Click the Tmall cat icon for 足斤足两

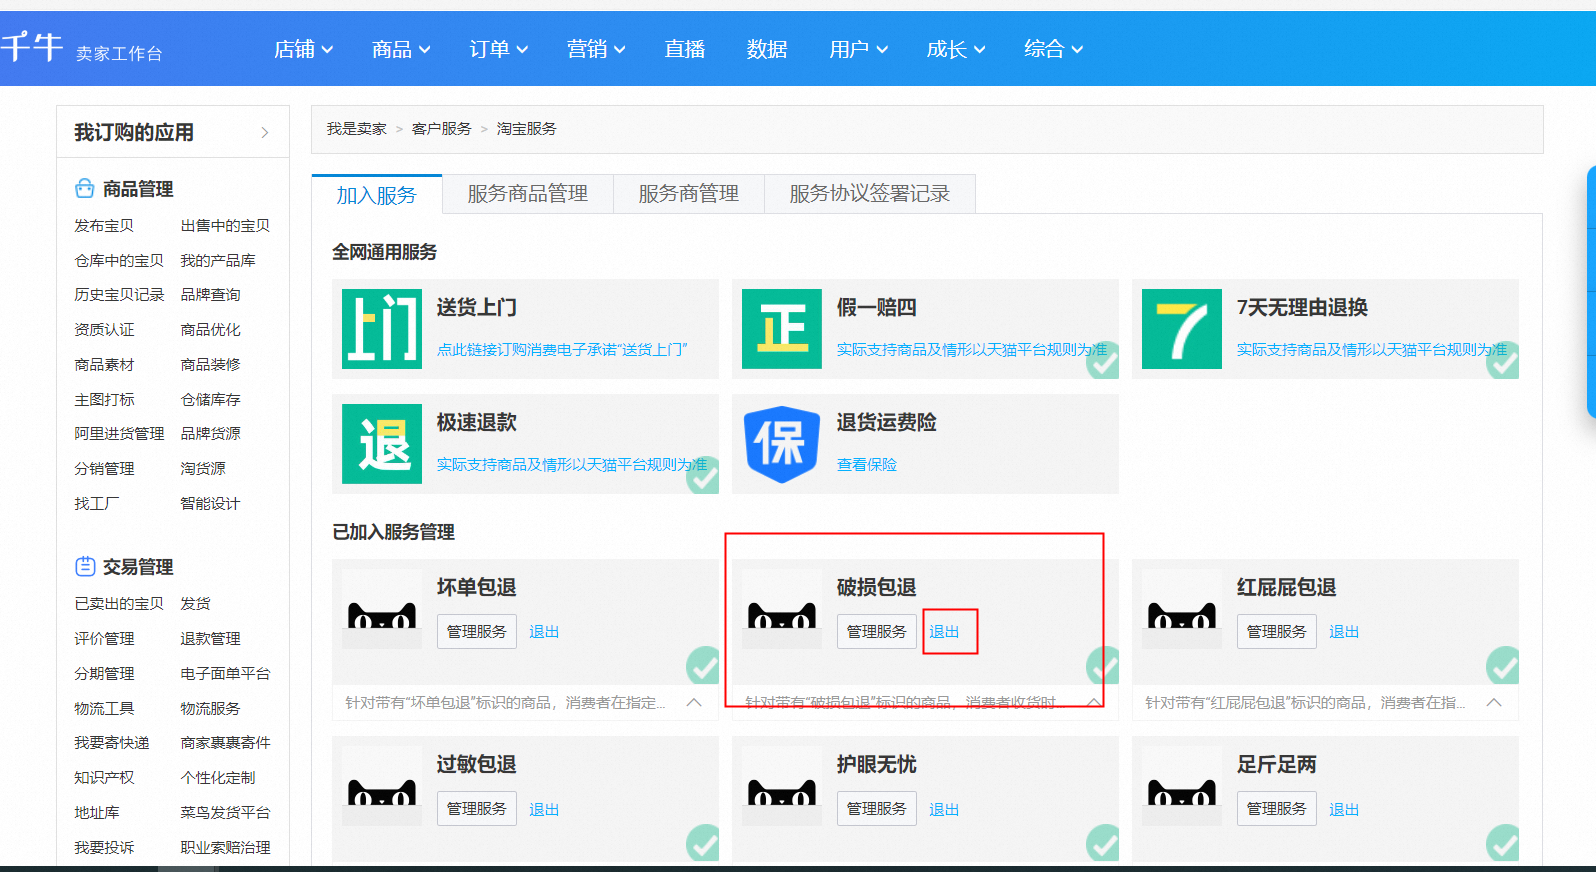1182,786
